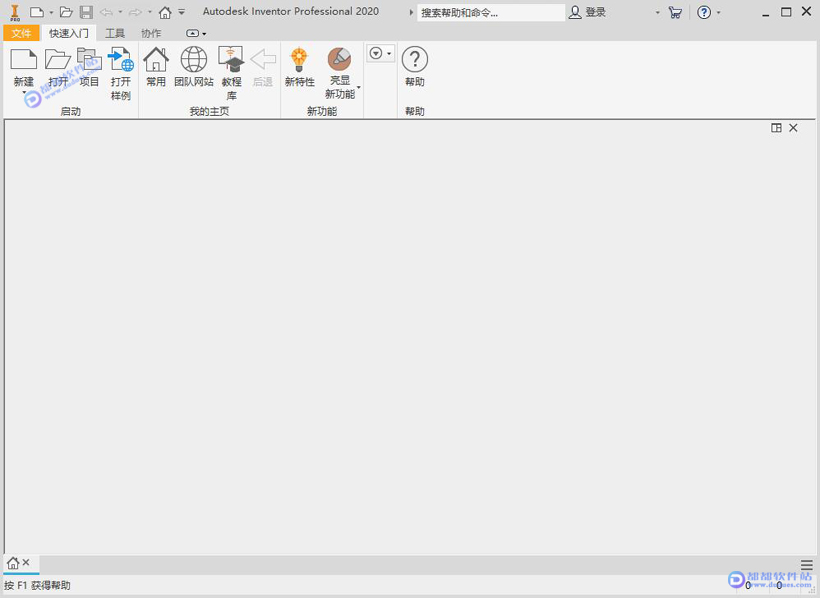Switch to the 工具 (Tools) tab
The image size is (820, 598).
coord(115,33)
